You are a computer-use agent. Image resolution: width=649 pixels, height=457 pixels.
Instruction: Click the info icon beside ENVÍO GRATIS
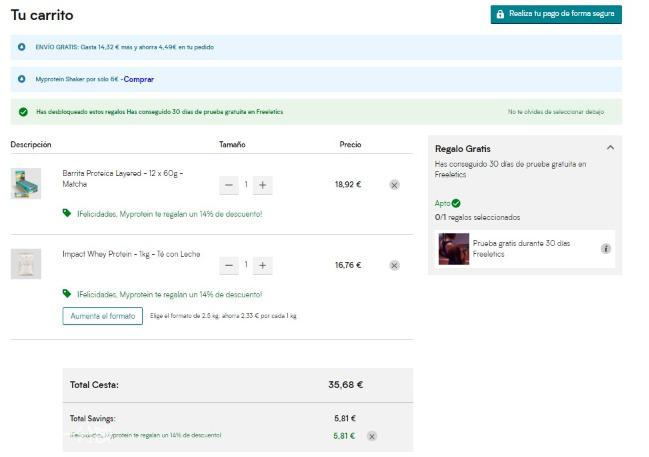tap(22, 47)
